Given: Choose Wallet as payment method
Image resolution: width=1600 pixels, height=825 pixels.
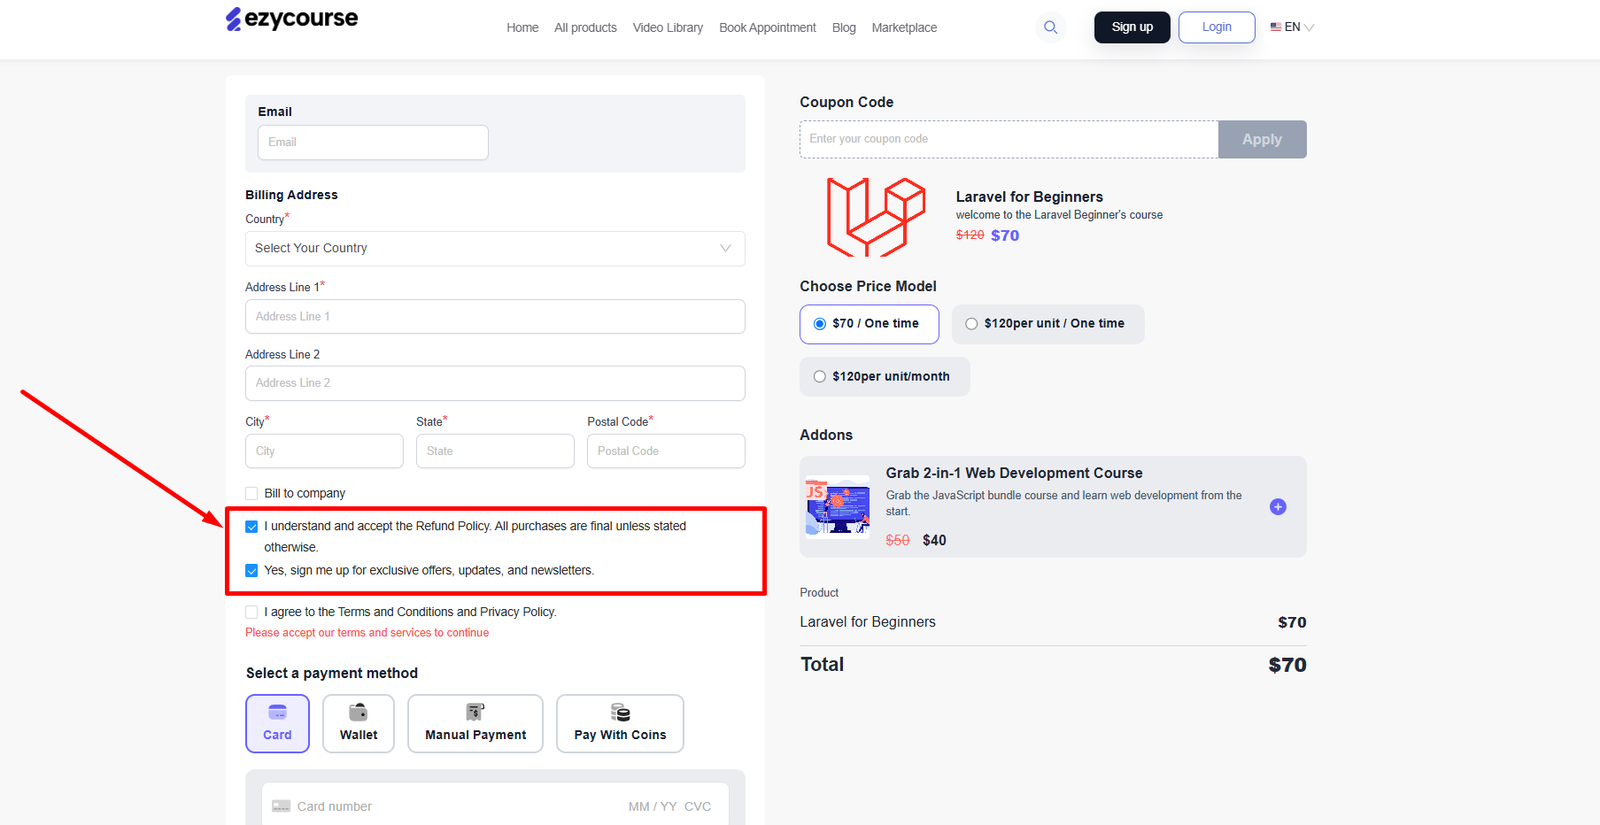Looking at the screenshot, I should (x=358, y=723).
